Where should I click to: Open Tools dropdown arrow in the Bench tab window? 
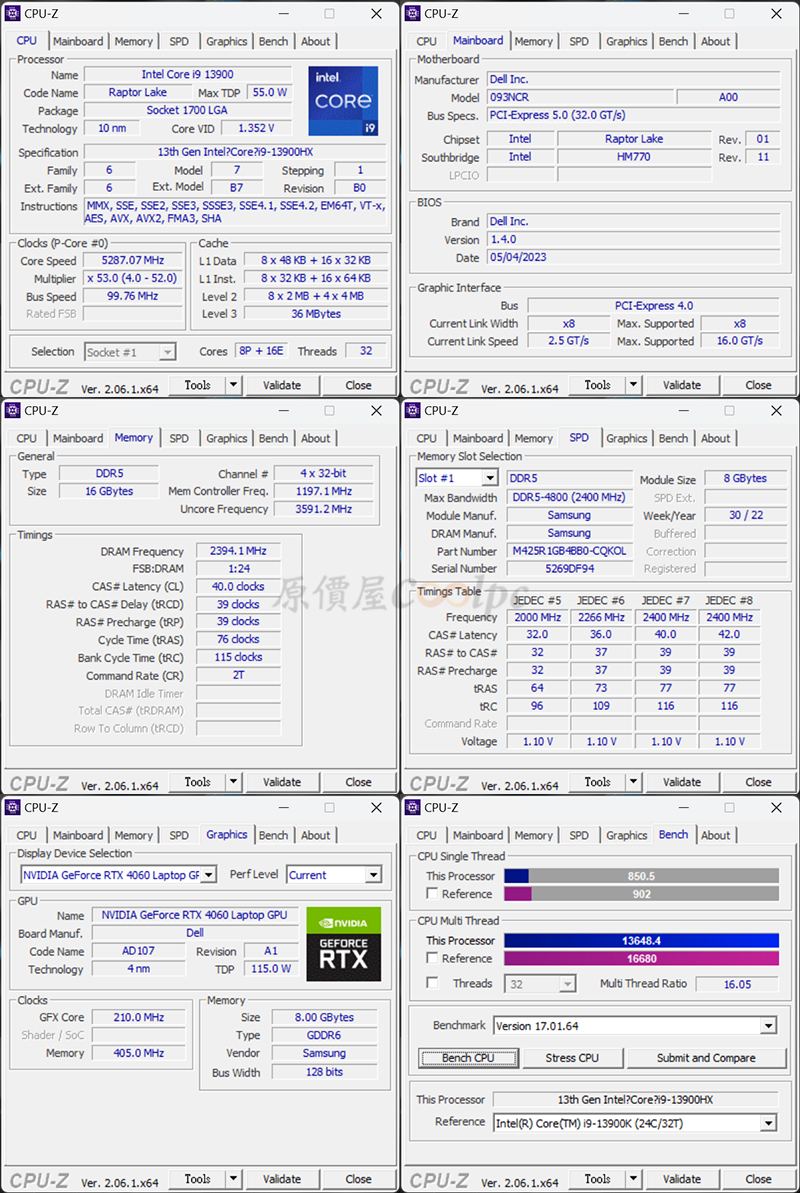point(634,1179)
